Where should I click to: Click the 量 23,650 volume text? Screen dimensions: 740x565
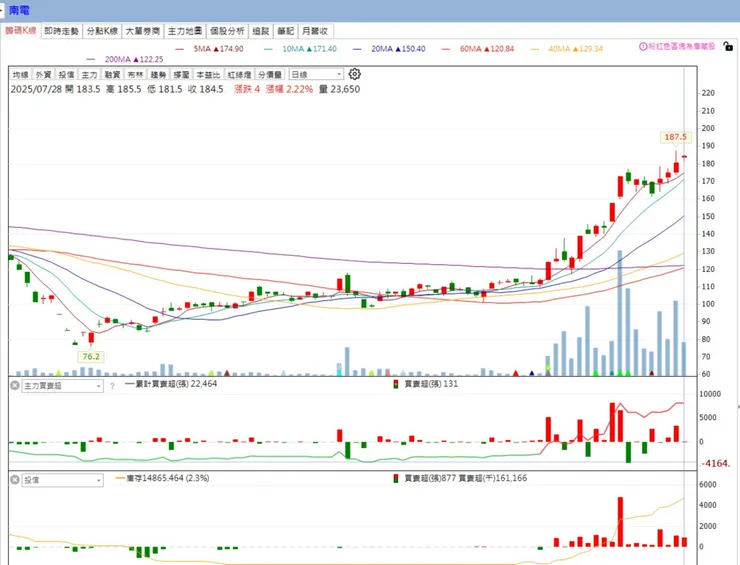click(339, 89)
